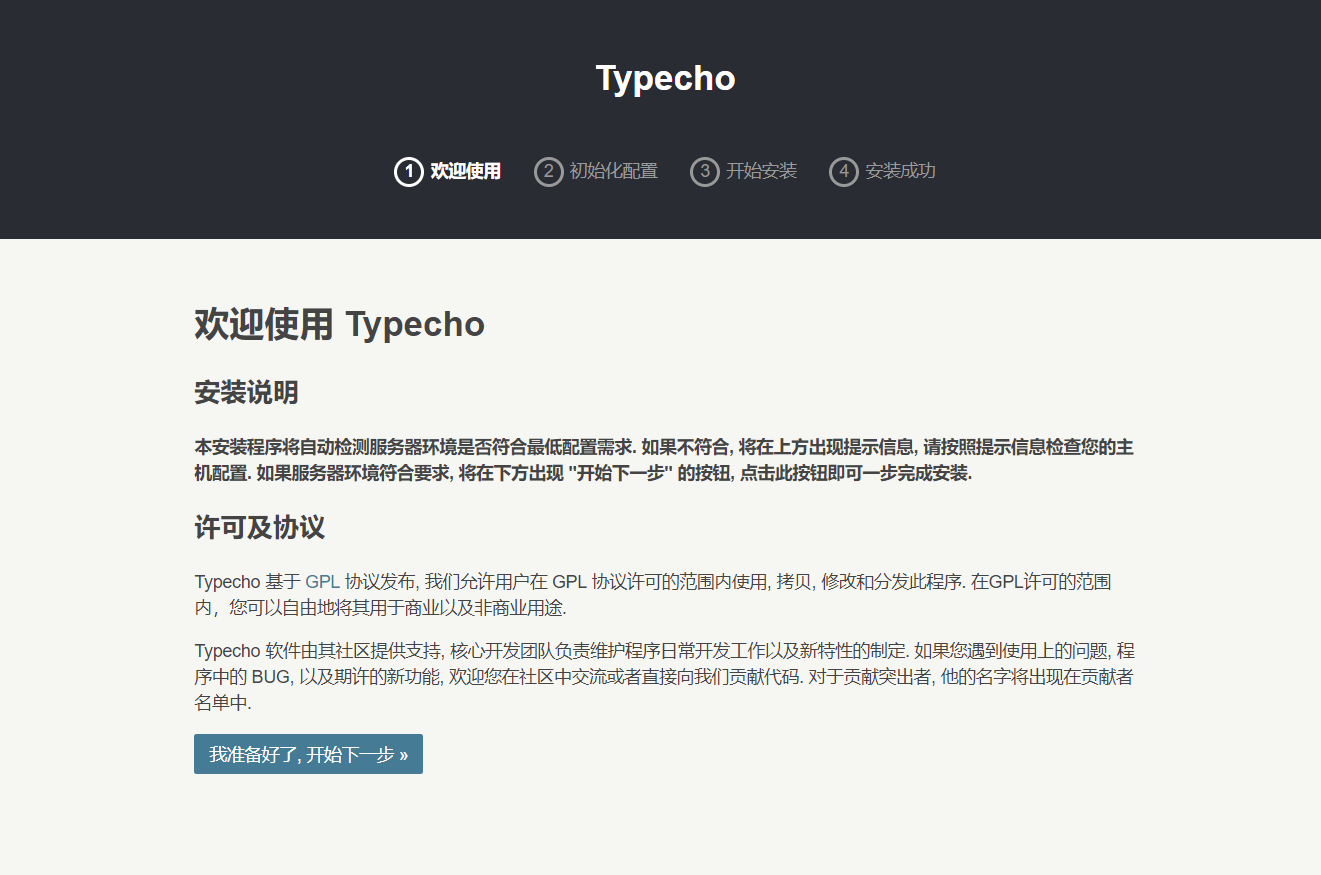
Task: Select the 开始安装 step label
Action: [x=762, y=171]
